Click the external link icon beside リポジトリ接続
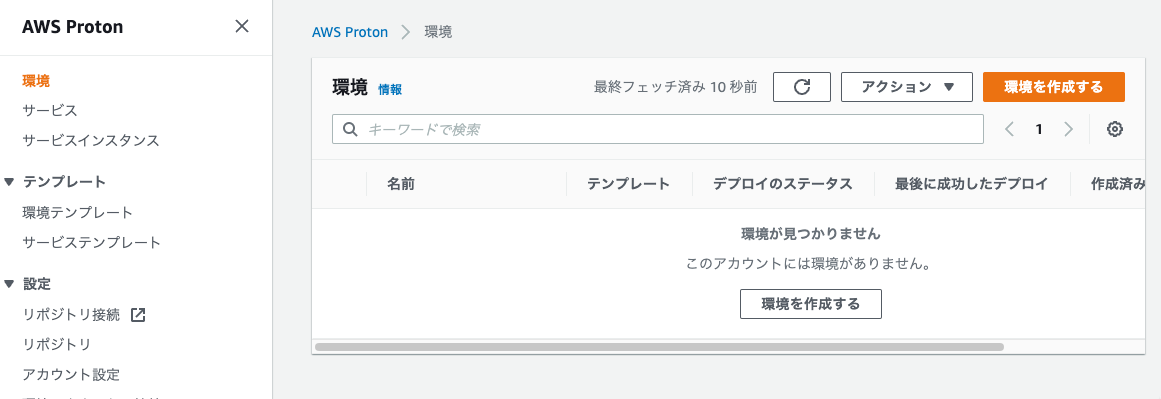This screenshot has width=1161, height=399. 138,315
